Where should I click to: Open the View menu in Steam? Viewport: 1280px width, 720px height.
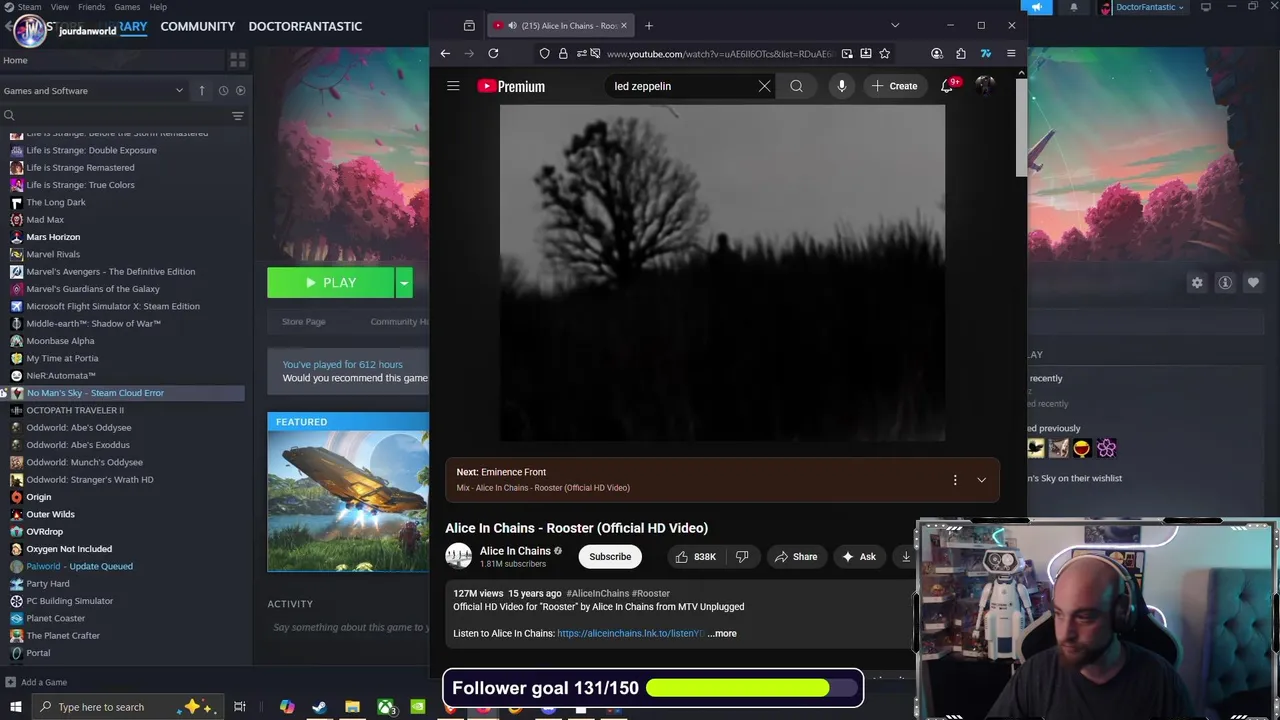click(60, 7)
